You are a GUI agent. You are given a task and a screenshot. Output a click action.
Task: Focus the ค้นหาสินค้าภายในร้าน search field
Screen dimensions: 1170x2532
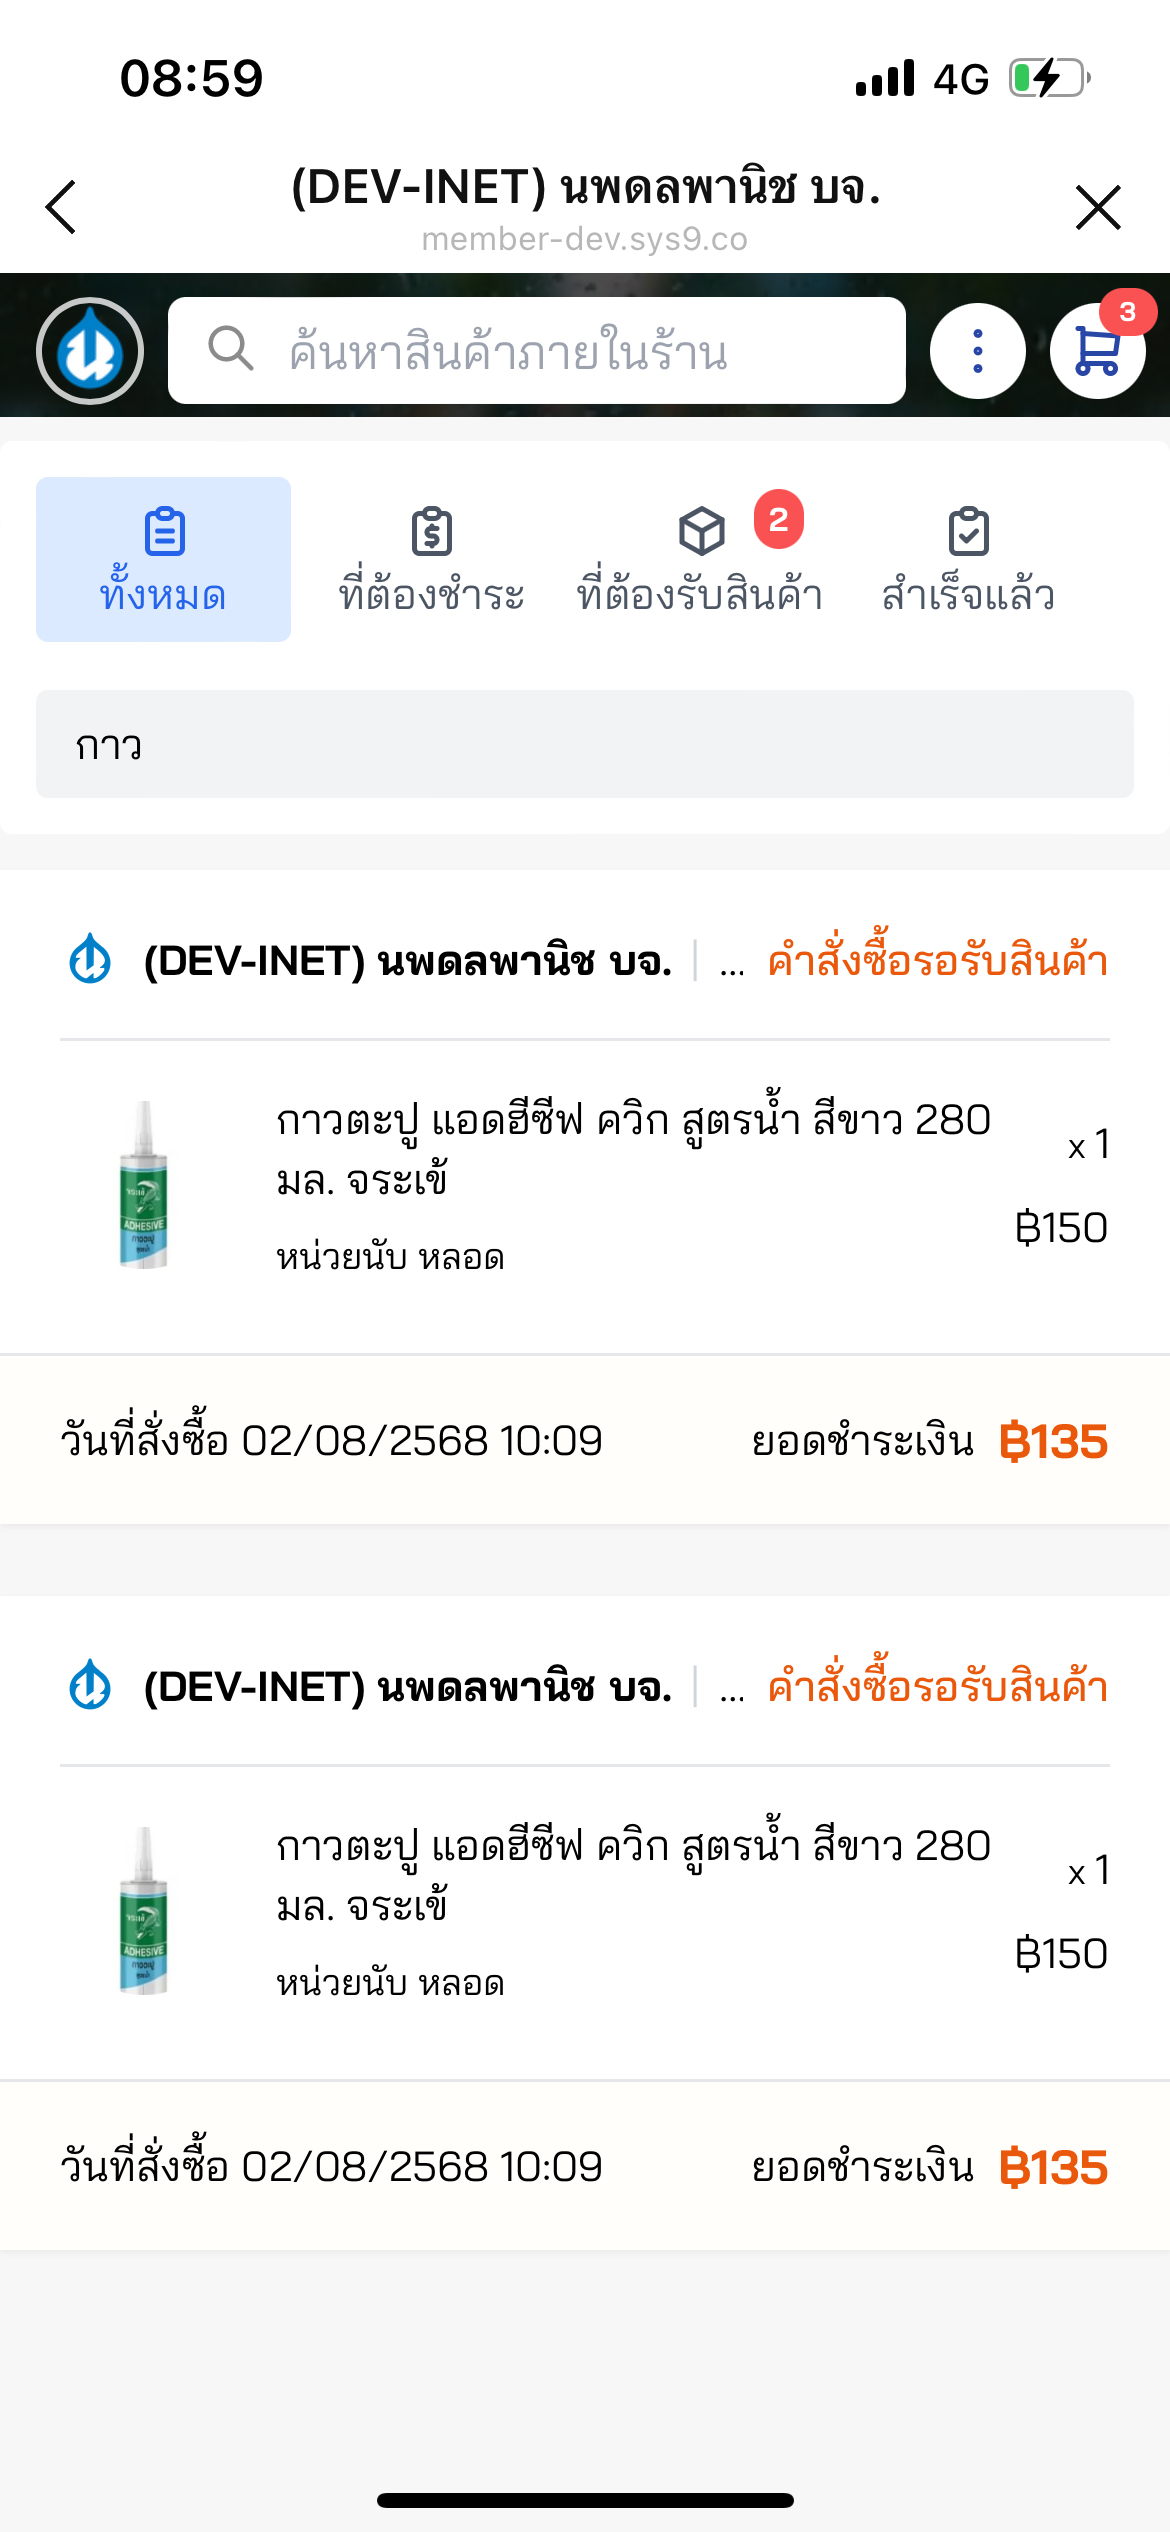[x=560, y=351]
